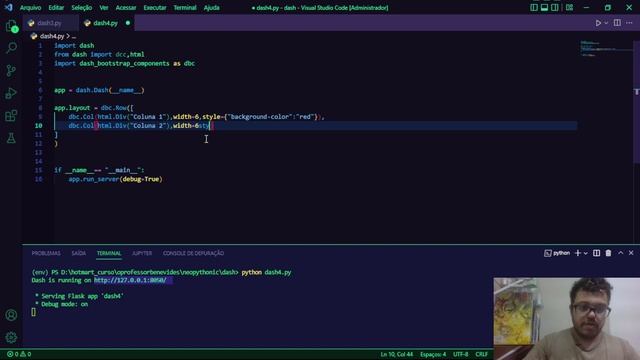Switch to the SAÍDA panel tab
Image resolution: width=640 pixels, height=360 pixels.
click(79, 253)
